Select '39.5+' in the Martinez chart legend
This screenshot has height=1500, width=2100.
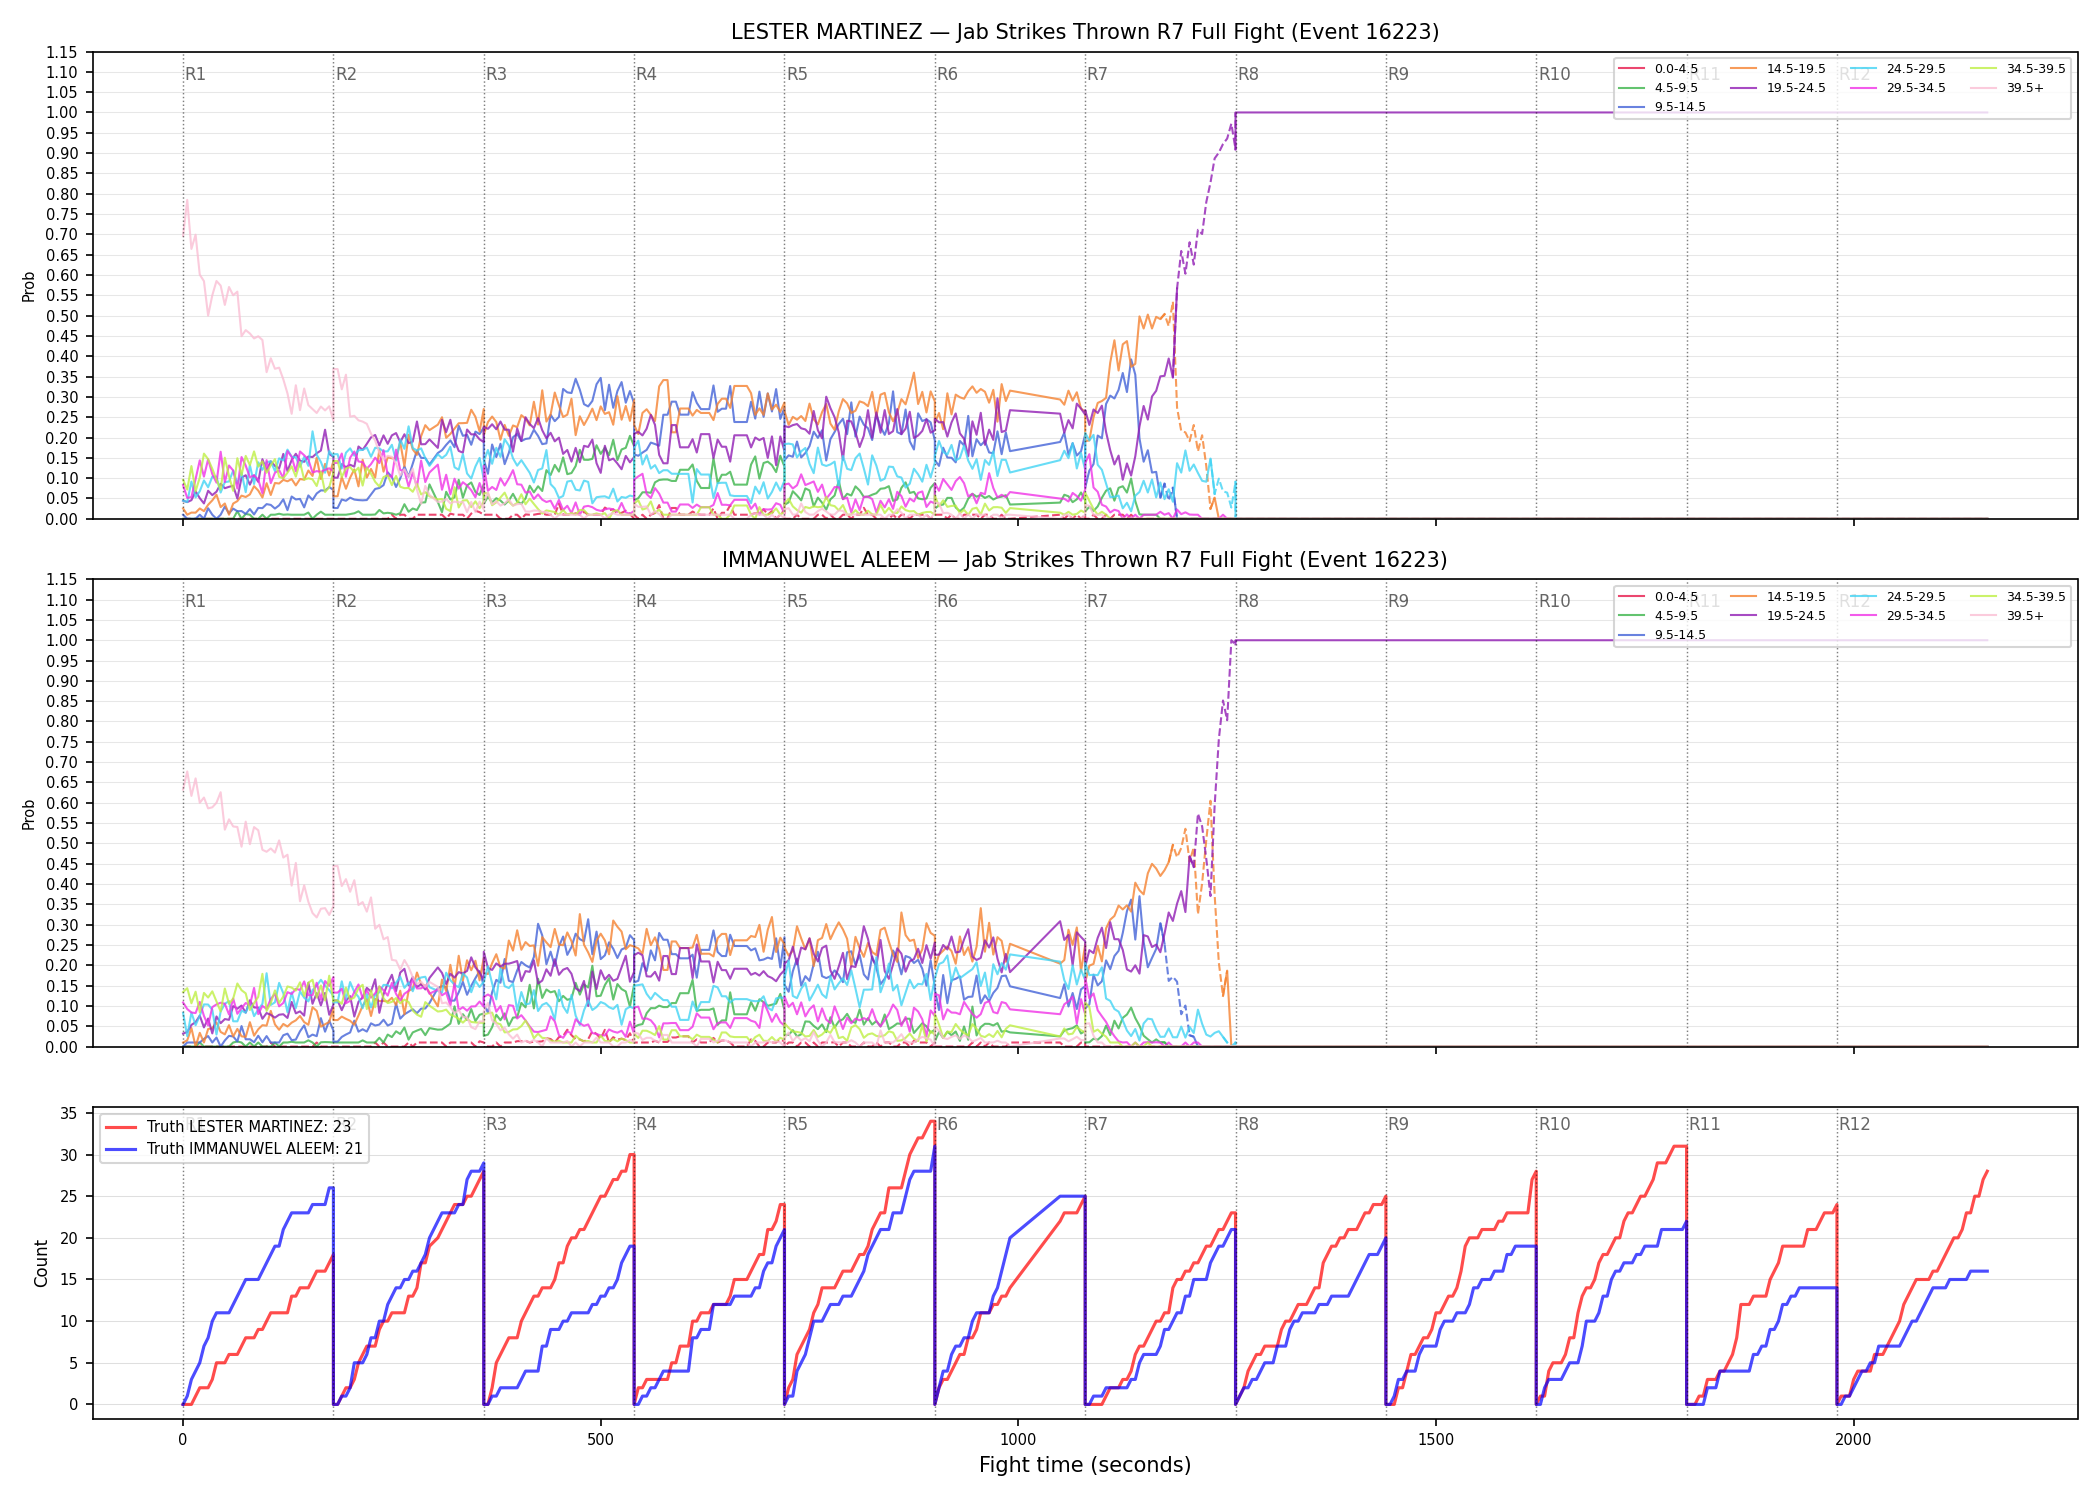click(2025, 88)
